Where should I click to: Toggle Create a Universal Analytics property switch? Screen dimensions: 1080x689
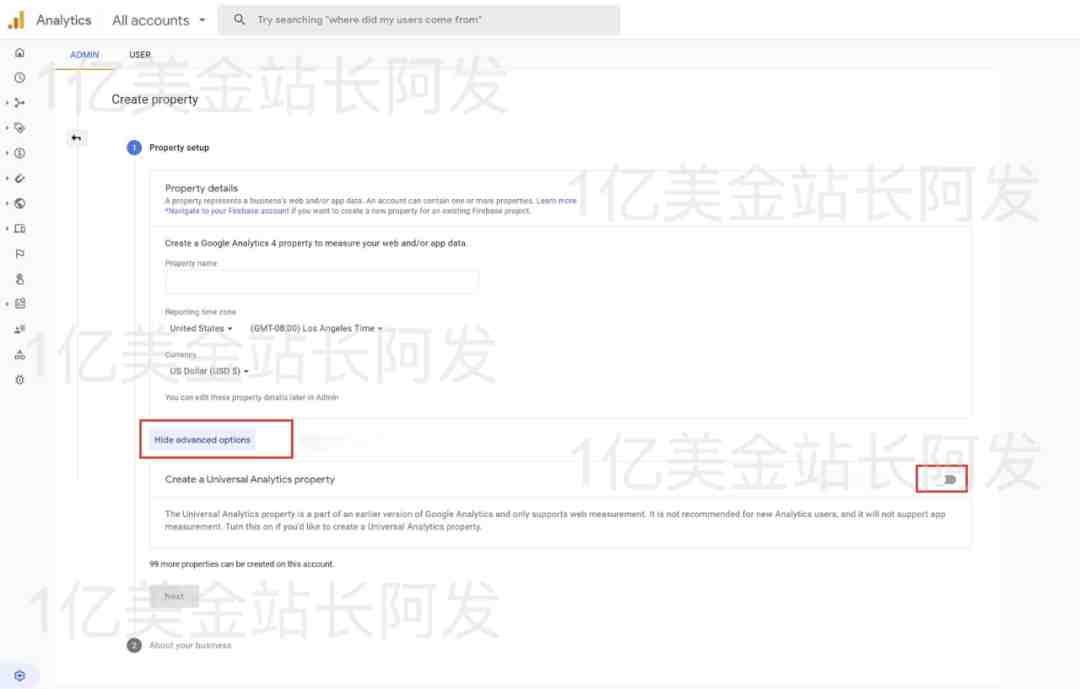click(948, 480)
